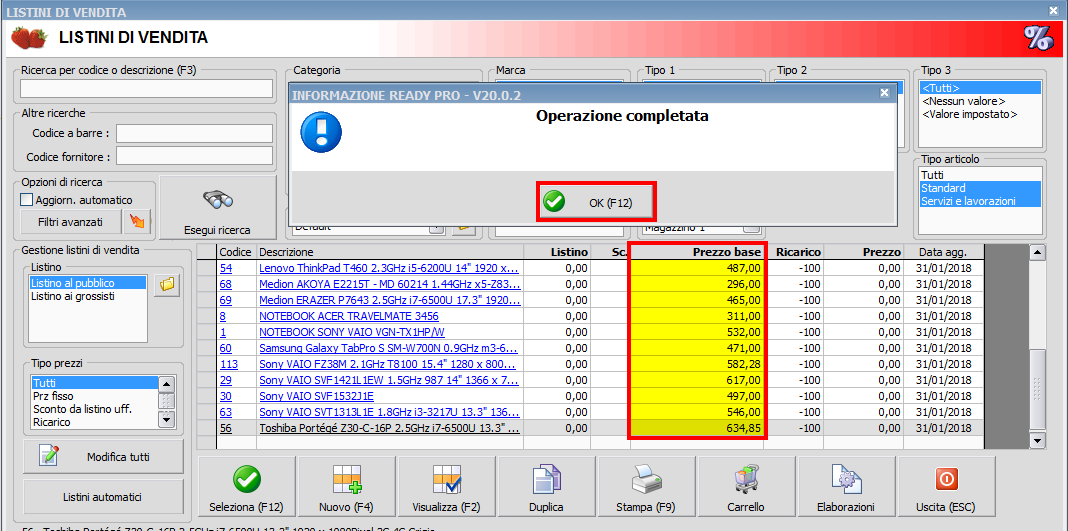Run search with the binoculars Esegui ricerca button

pos(217,208)
